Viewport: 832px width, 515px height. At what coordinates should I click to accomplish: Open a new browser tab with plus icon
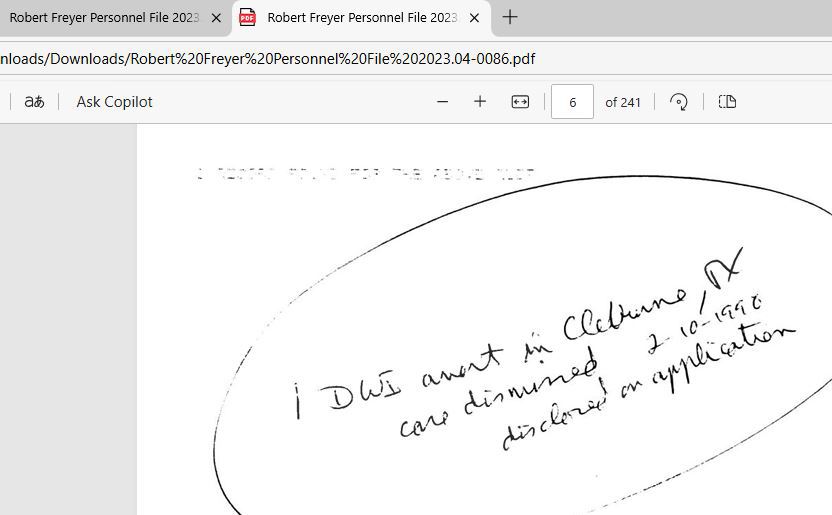tap(510, 17)
